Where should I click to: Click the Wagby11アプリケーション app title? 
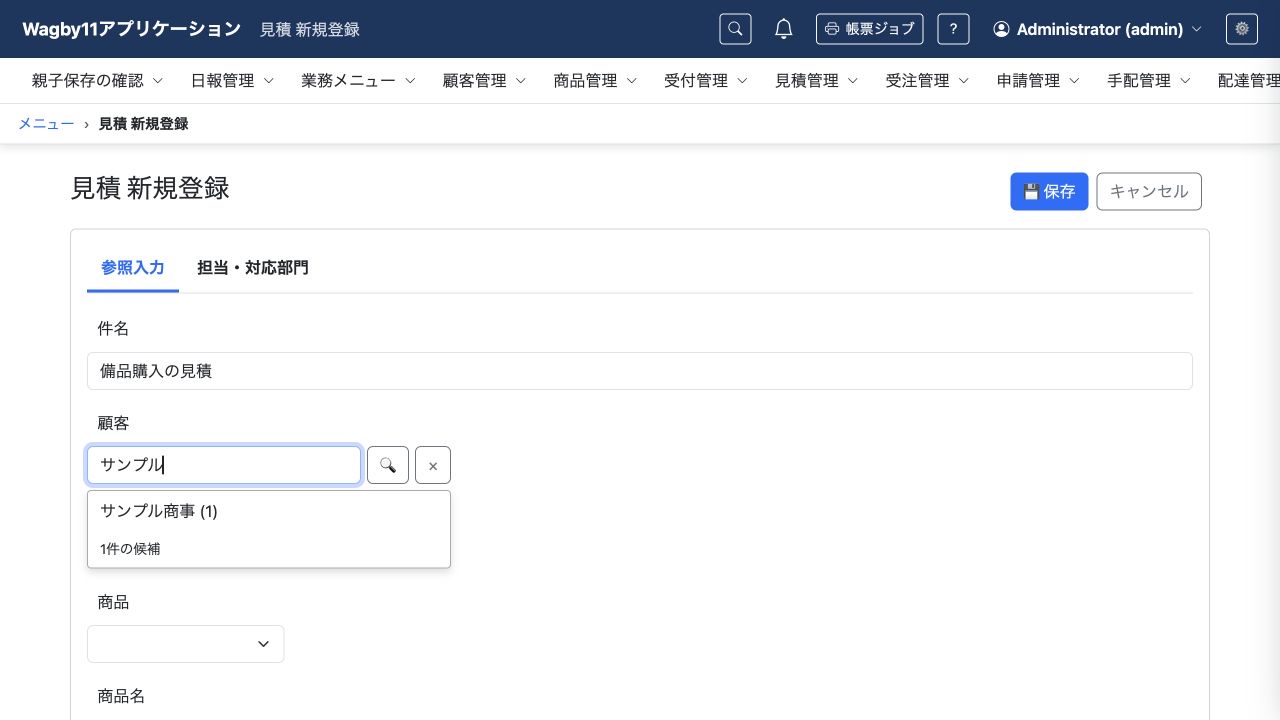(132, 29)
